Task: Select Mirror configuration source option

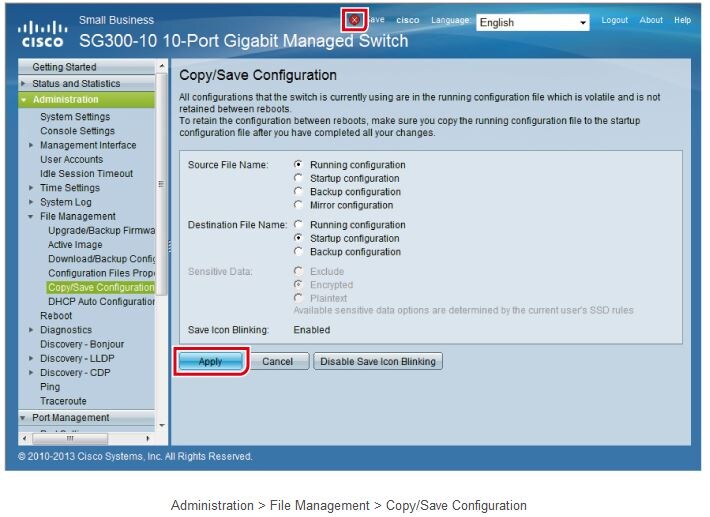Action: click(x=298, y=205)
